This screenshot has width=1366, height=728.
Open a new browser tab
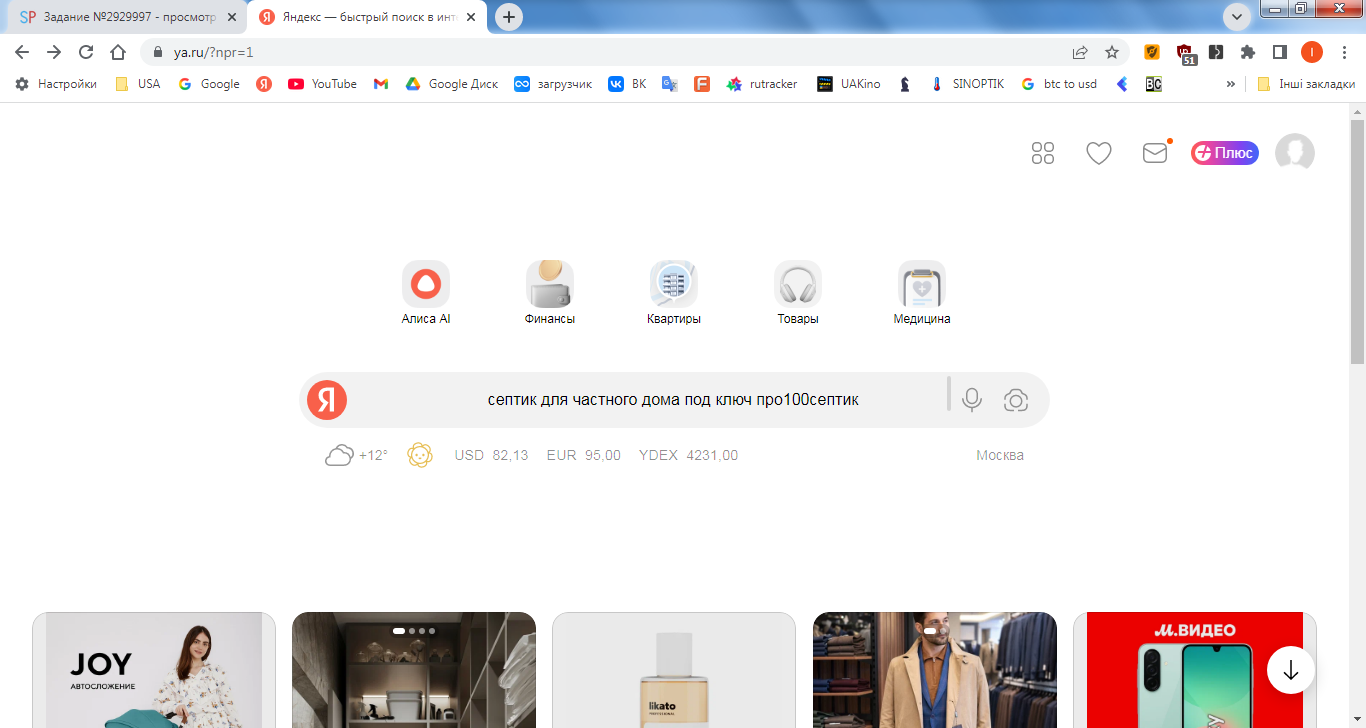point(509,17)
